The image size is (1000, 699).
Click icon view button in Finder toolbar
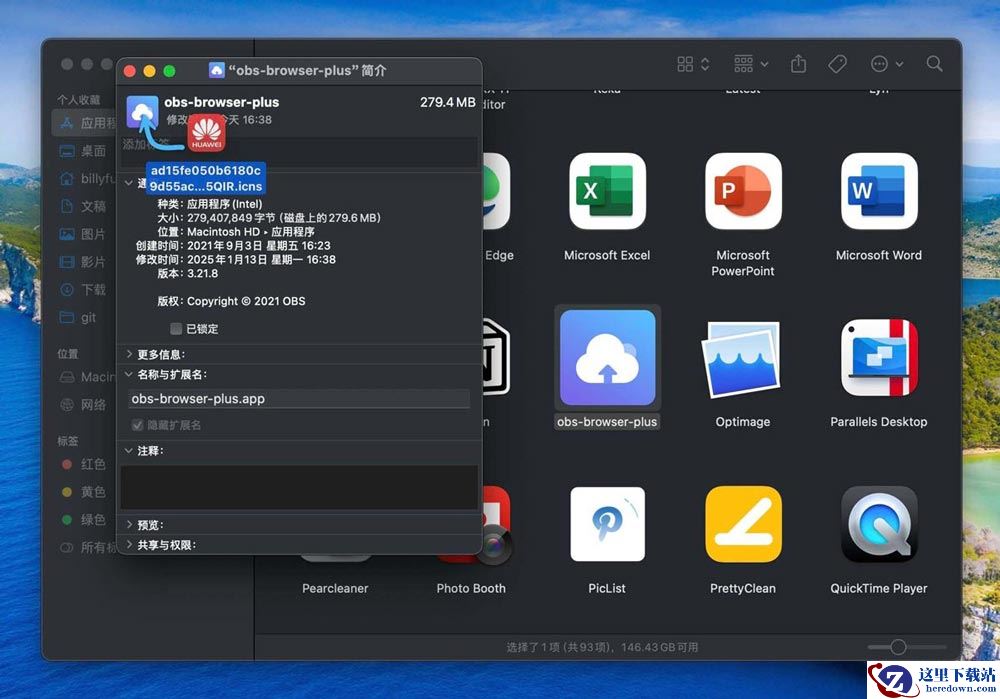[685, 64]
